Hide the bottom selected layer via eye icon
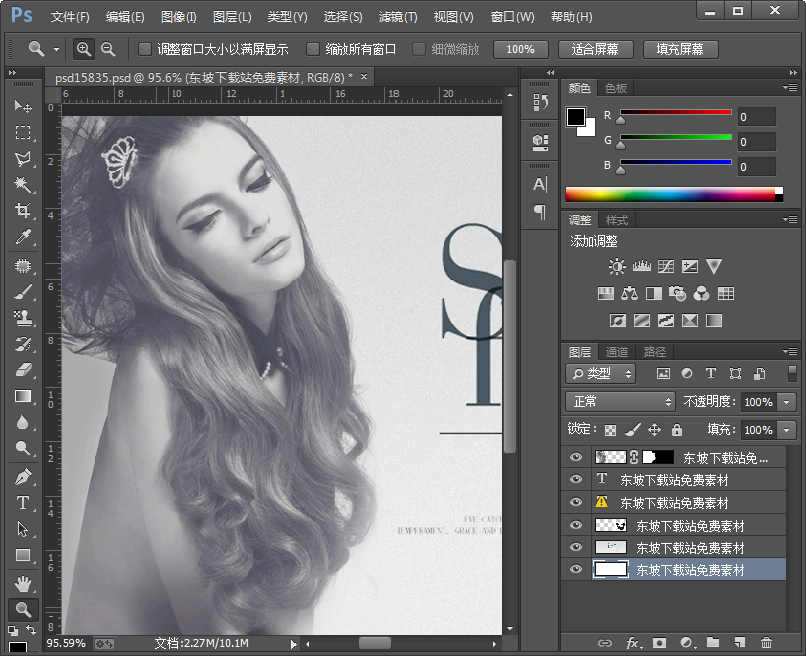The image size is (806, 656). point(575,570)
